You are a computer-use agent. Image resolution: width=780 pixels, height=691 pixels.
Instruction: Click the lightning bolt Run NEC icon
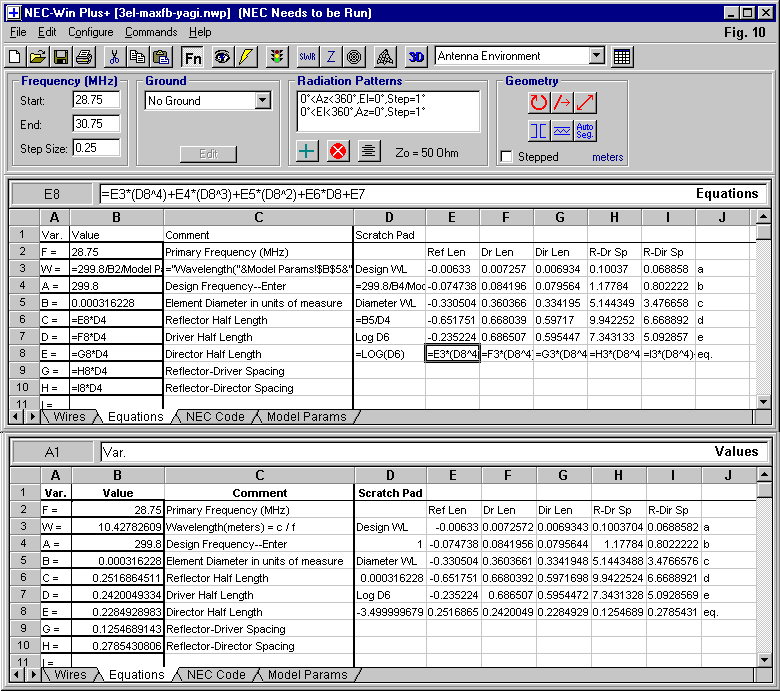[x=246, y=57]
